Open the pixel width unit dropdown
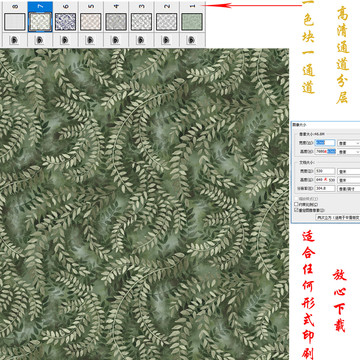The image size is (360, 360). pos(349,143)
